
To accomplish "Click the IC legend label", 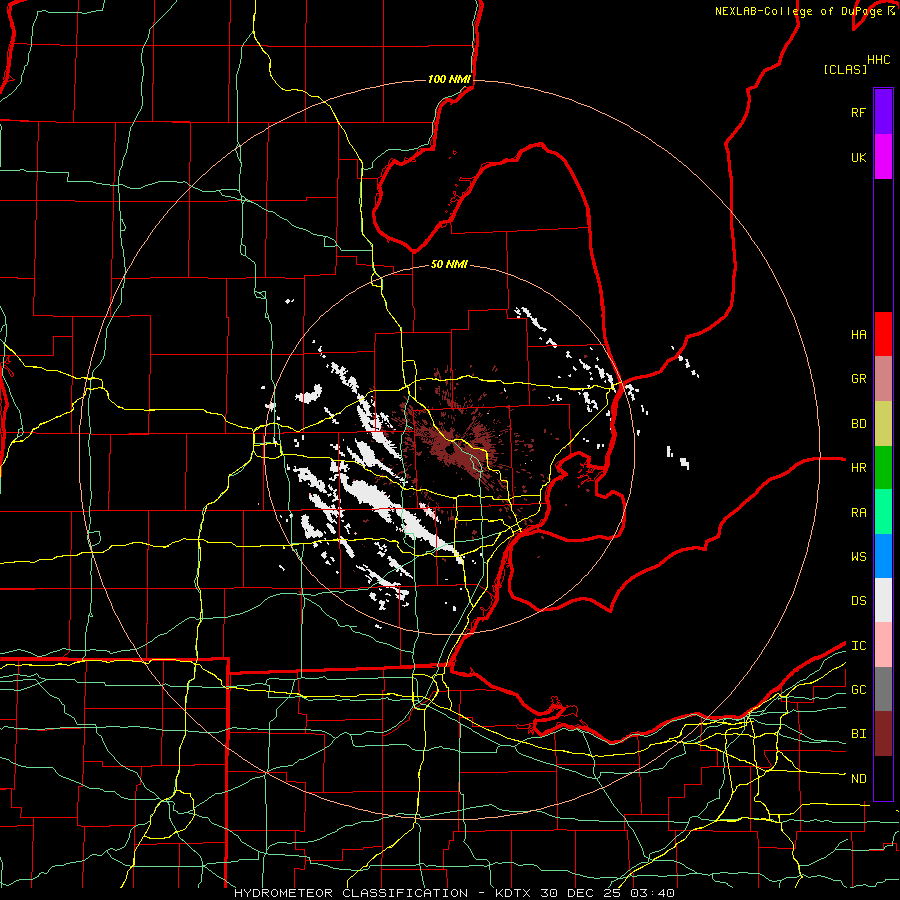I will (858, 646).
